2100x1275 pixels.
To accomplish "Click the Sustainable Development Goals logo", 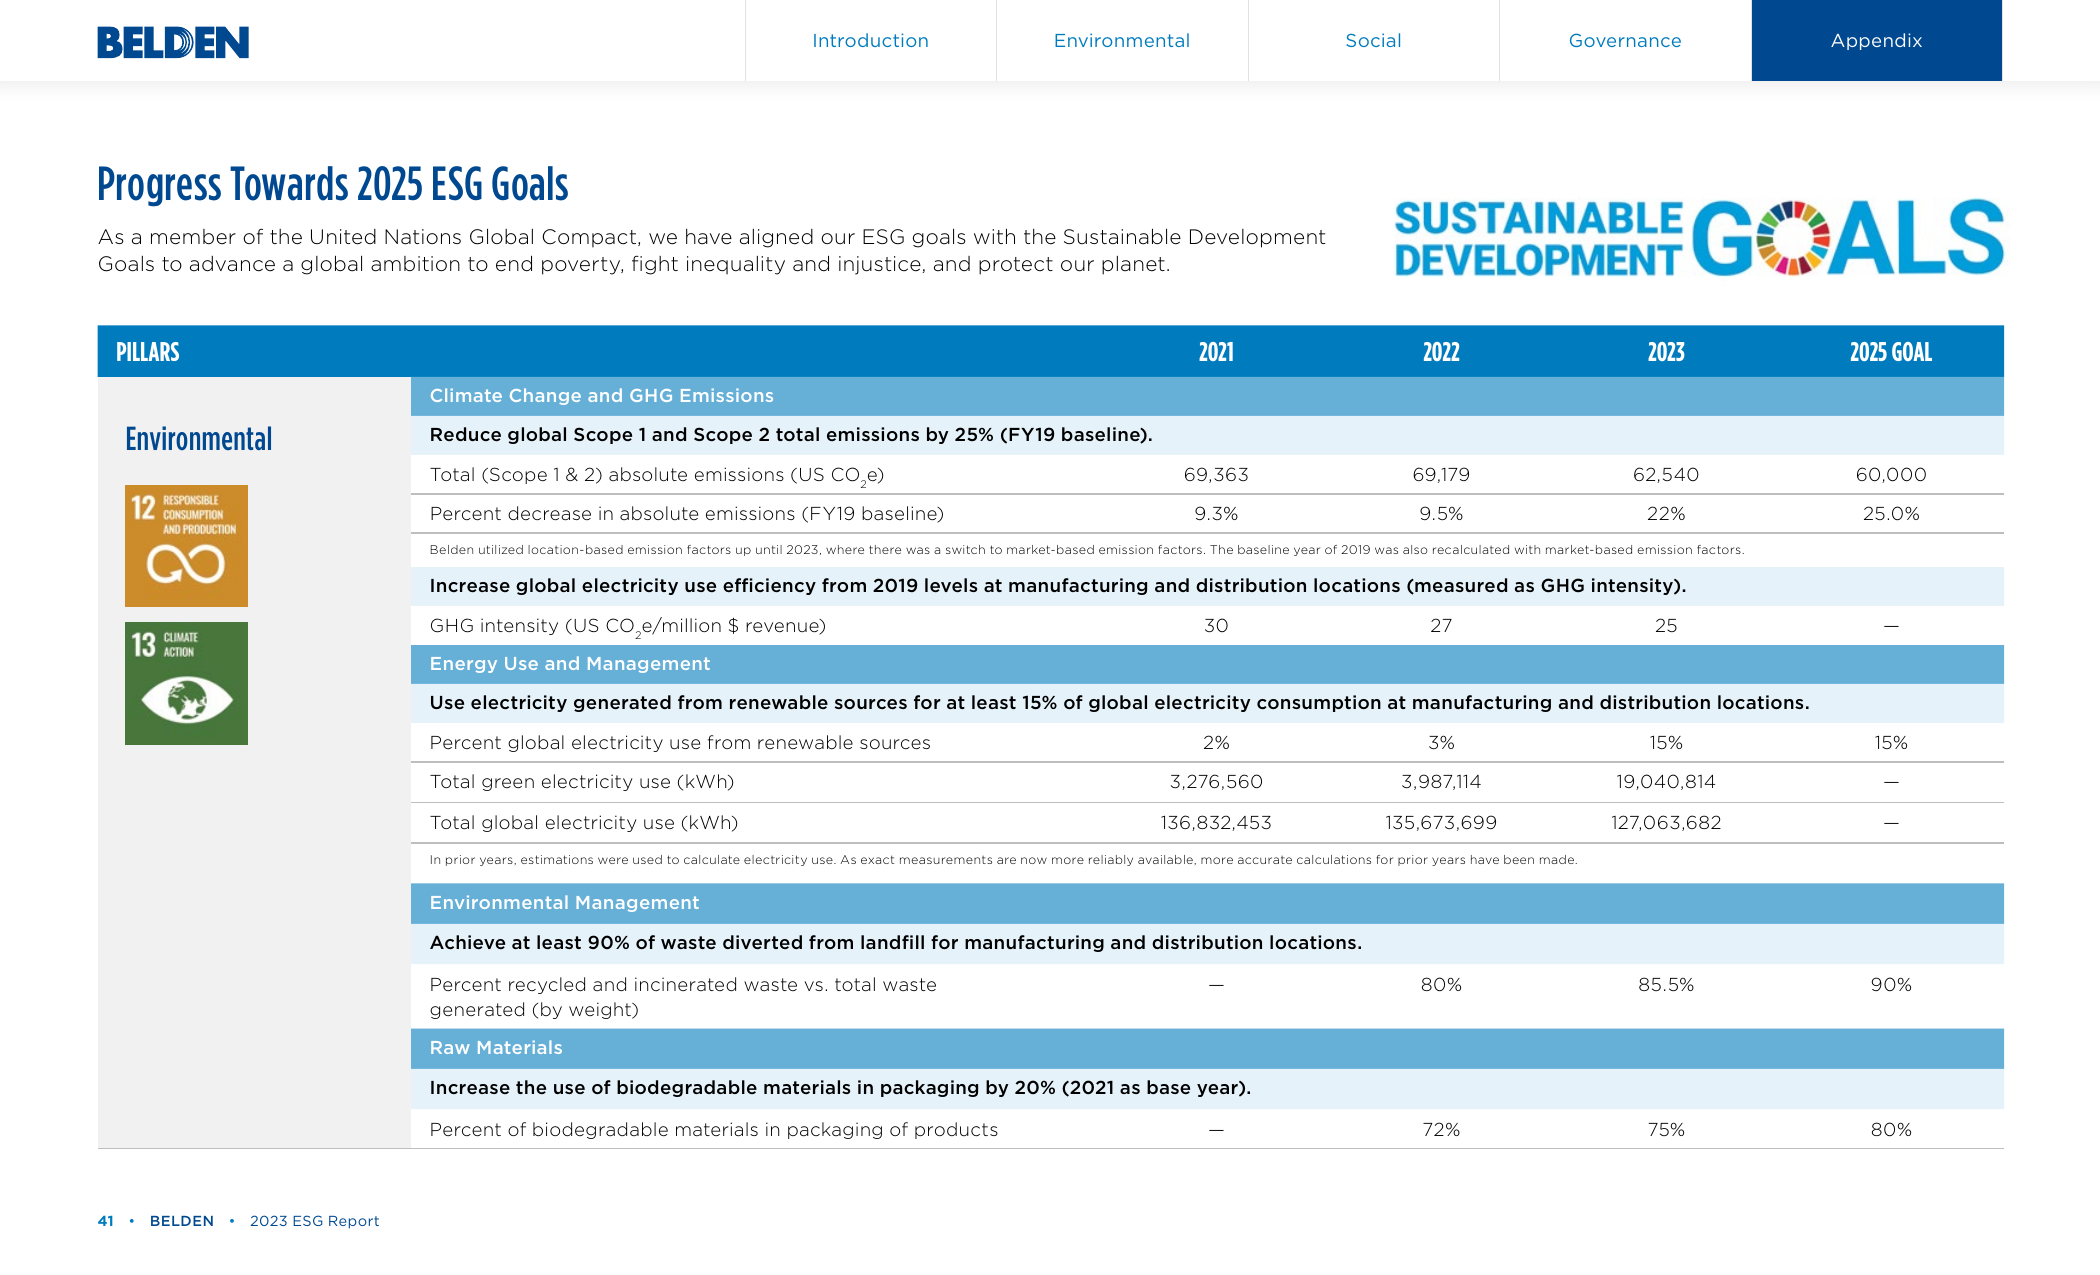I will pos(1699,237).
